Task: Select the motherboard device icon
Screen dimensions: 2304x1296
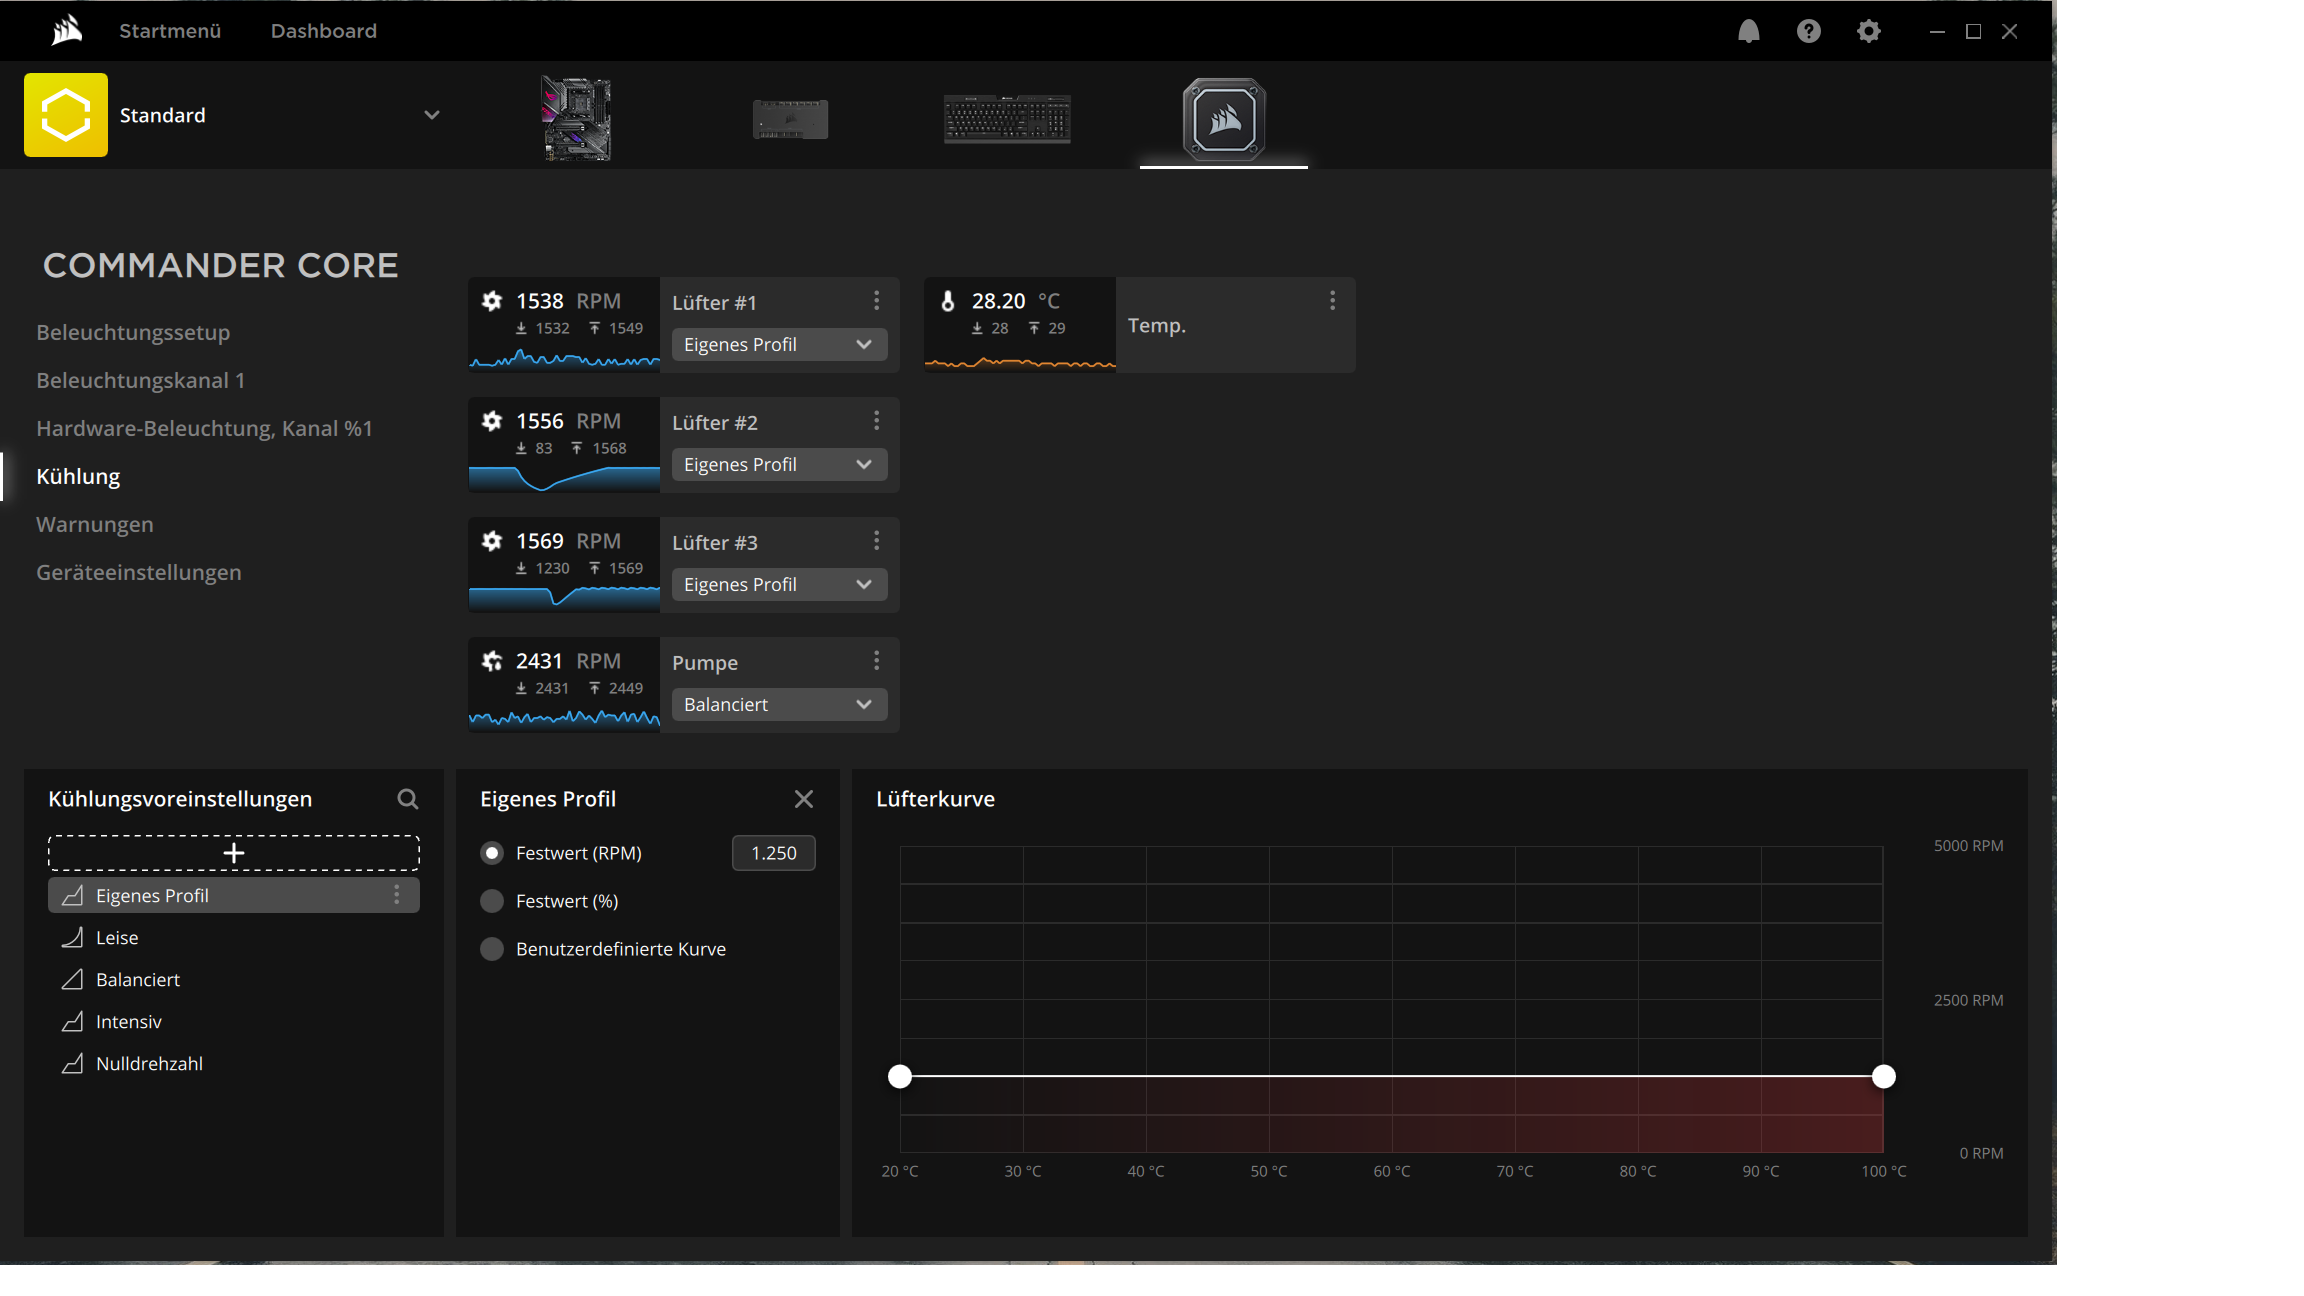Action: pyautogui.click(x=576, y=118)
